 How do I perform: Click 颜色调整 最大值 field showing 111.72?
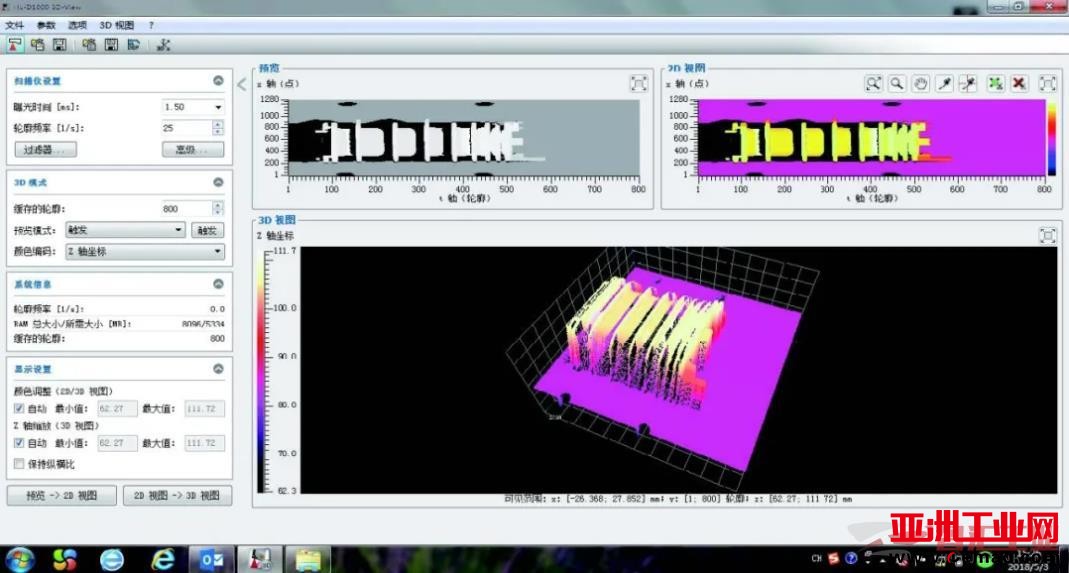click(x=205, y=409)
